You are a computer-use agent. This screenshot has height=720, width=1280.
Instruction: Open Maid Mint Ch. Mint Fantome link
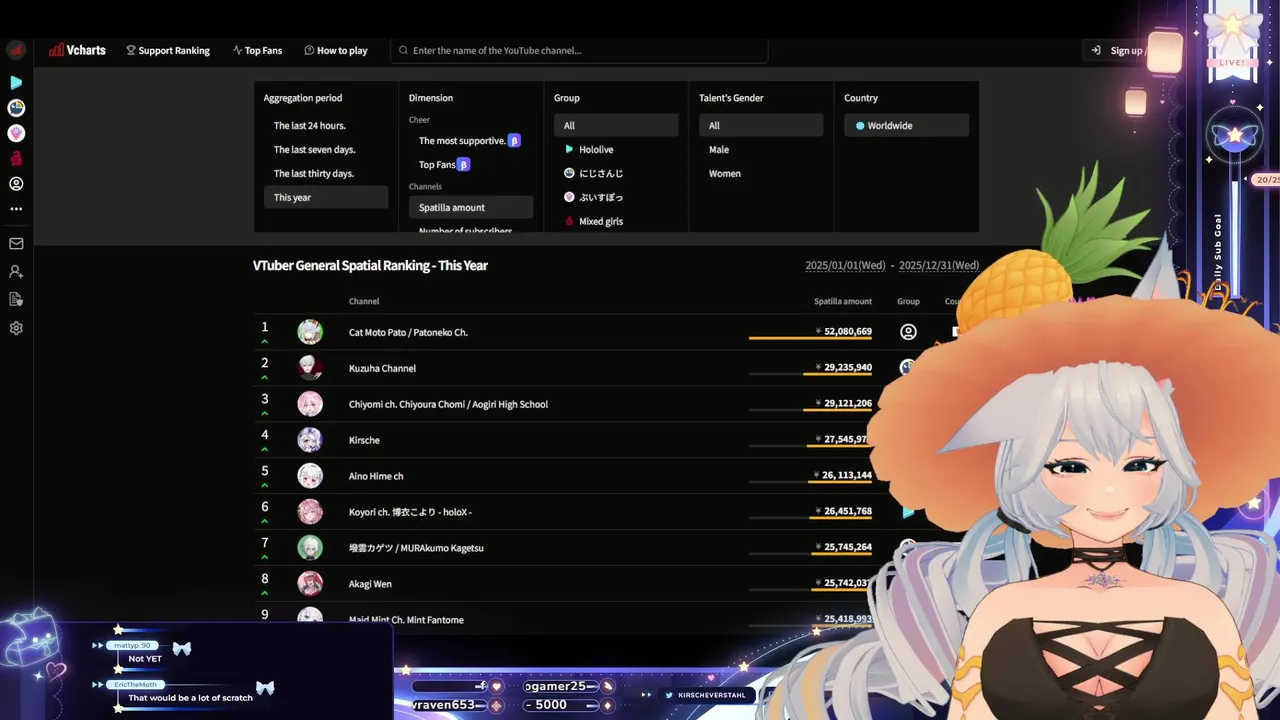tap(406, 620)
